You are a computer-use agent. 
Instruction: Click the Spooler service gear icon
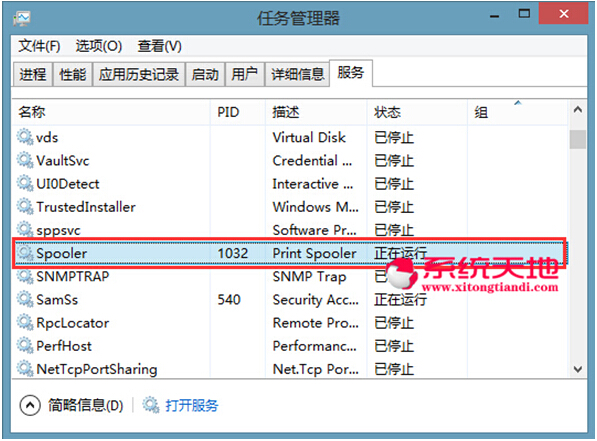tap(25, 253)
